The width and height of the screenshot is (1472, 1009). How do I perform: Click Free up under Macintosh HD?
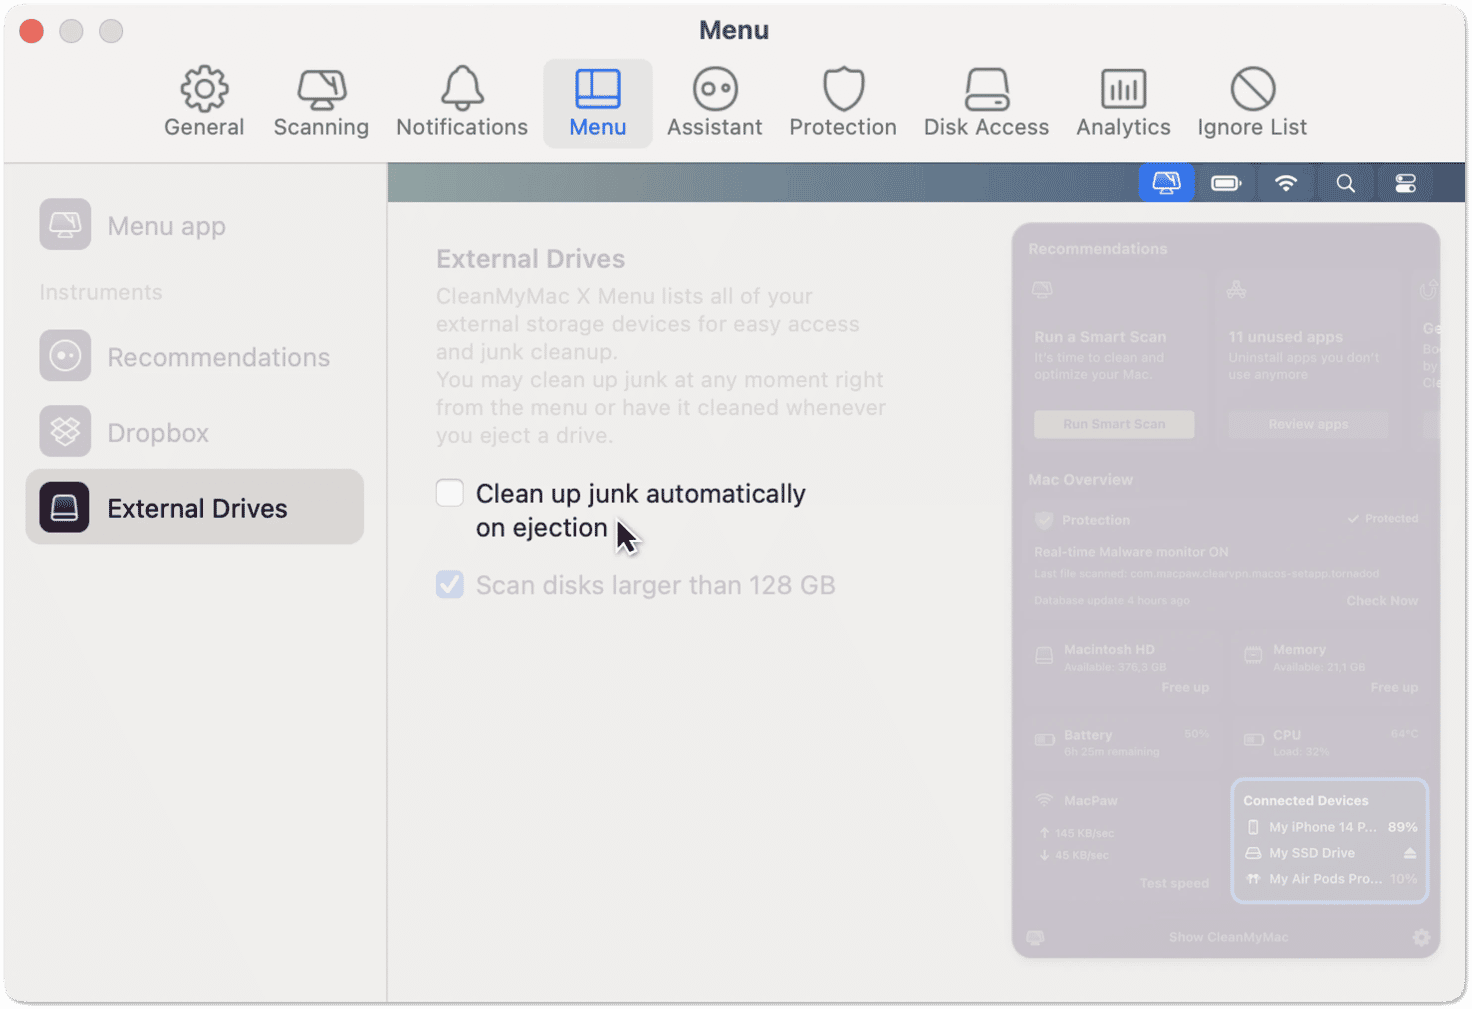pyautogui.click(x=1185, y=687)
